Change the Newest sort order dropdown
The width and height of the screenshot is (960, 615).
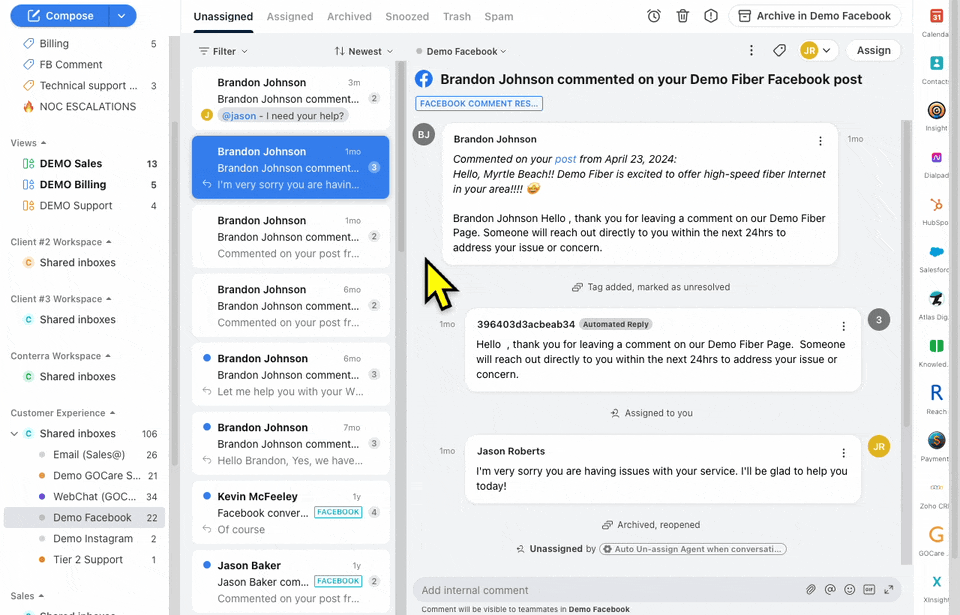[x=364, y=51]
